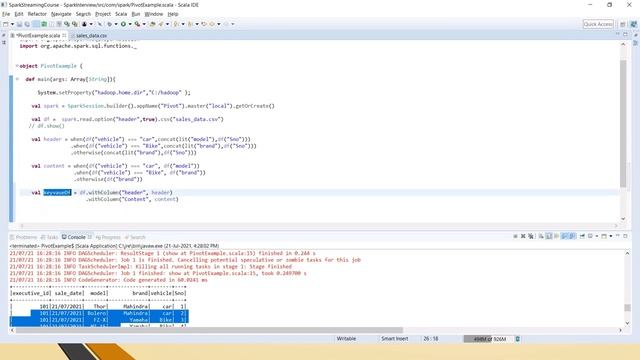
Task: Toggle Show Console on Standard Error
Action: [573, 236]
